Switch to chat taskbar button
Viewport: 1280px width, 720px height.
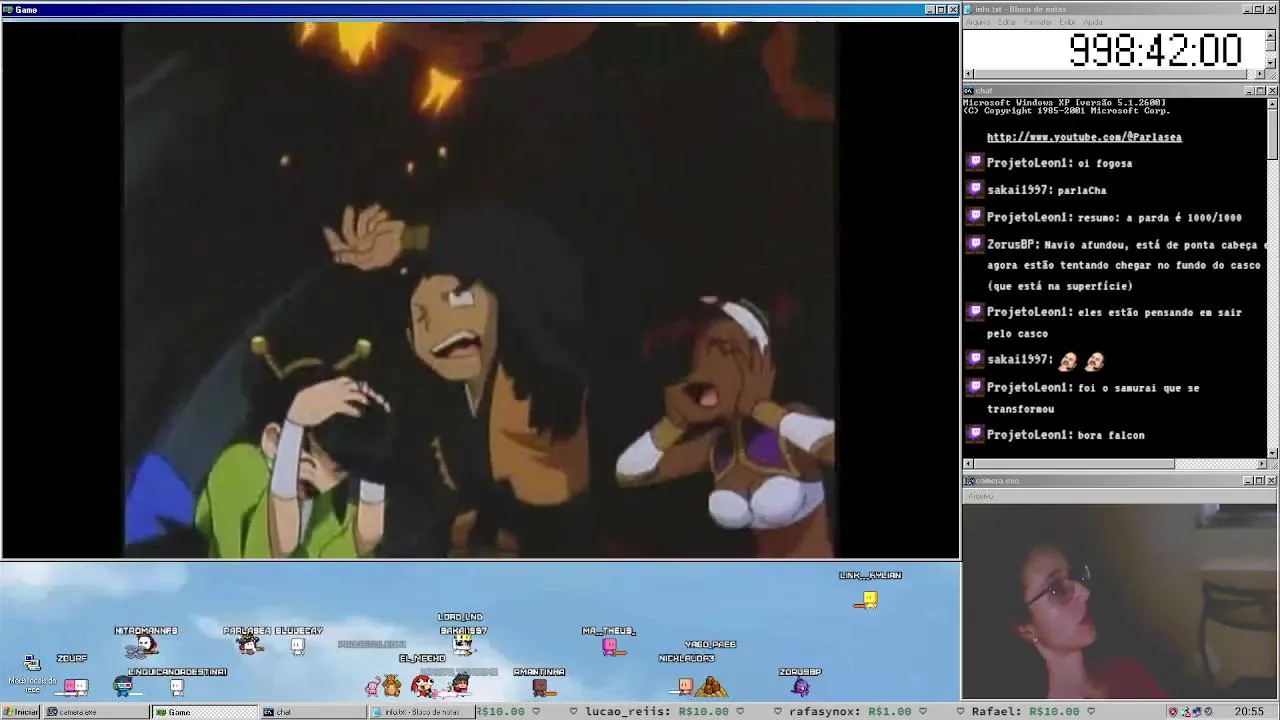click(312, 712)
